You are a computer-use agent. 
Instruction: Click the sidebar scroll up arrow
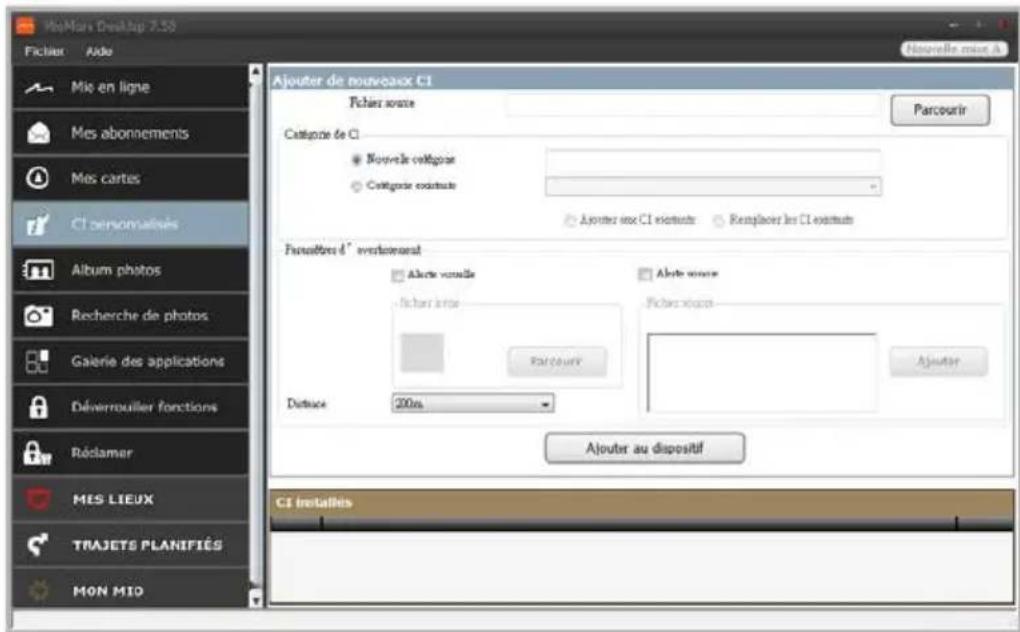click(x=256, y=71)
